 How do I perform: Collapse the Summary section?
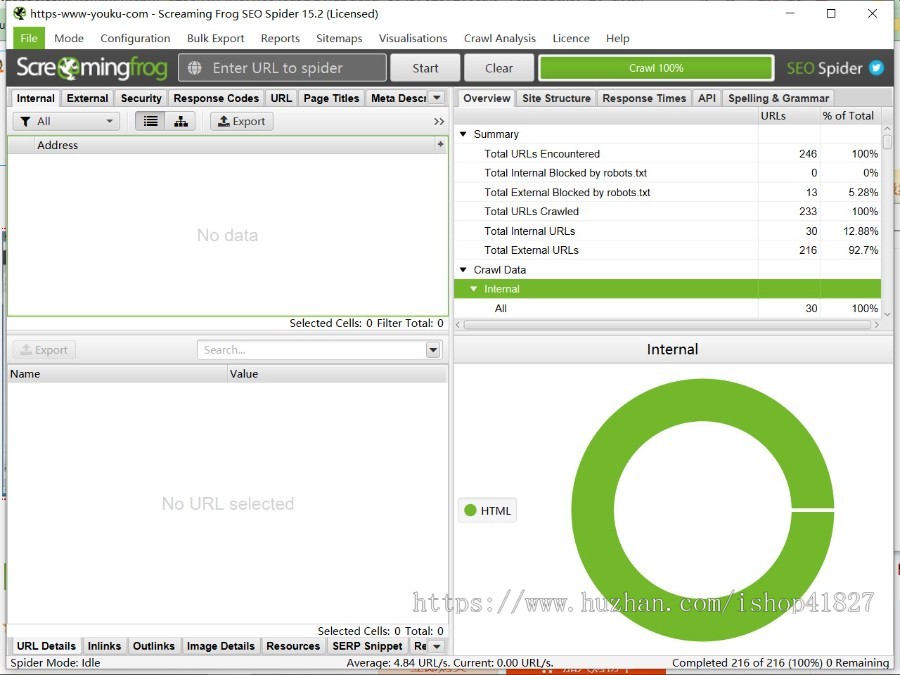(x=463, y=134)
